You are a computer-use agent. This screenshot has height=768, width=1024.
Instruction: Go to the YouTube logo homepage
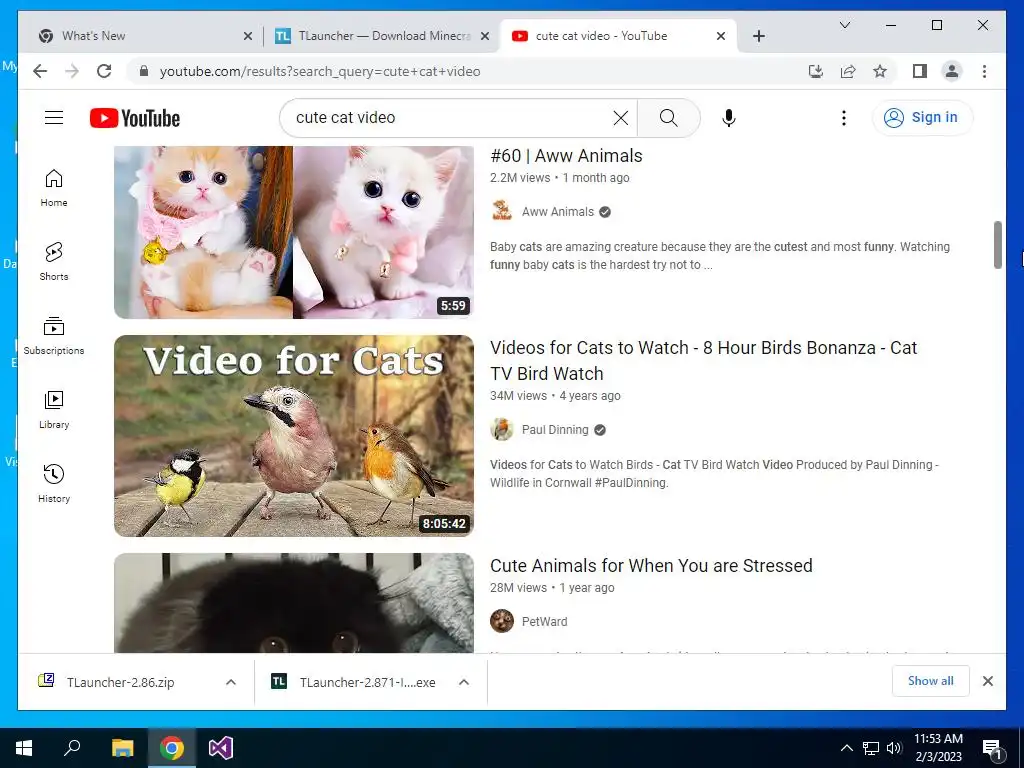[135, 118]
